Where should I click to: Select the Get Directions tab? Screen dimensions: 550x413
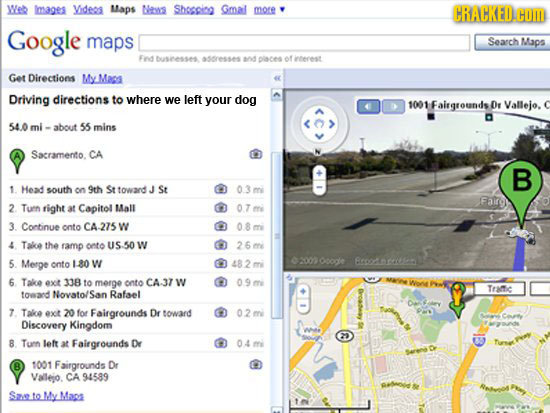(42, 78)
